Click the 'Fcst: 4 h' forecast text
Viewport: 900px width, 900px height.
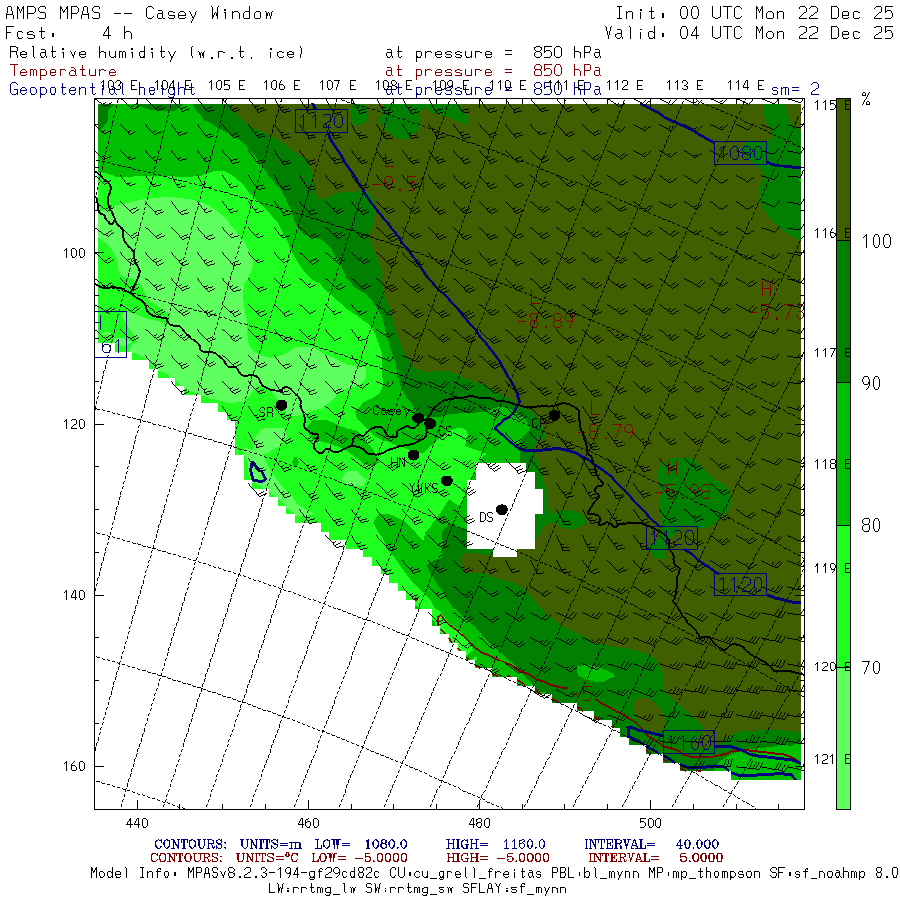point(69,33)
